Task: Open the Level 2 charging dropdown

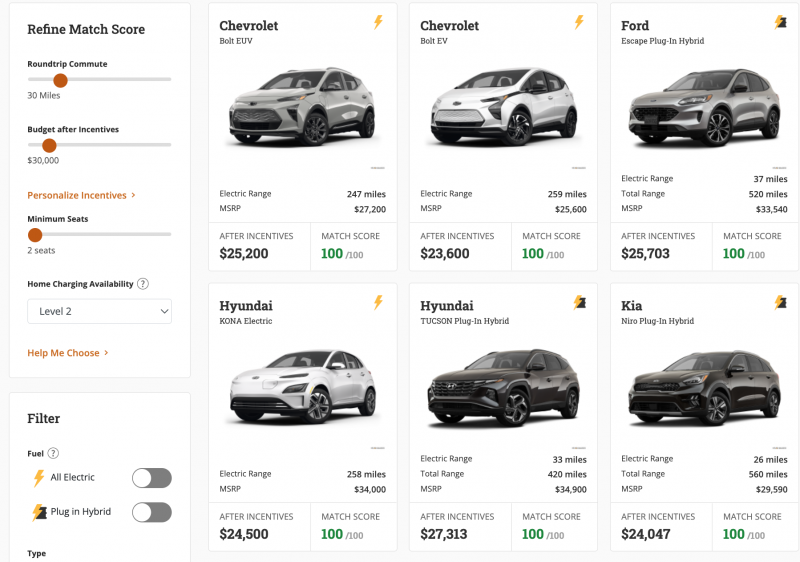Action: click(100, 311)
